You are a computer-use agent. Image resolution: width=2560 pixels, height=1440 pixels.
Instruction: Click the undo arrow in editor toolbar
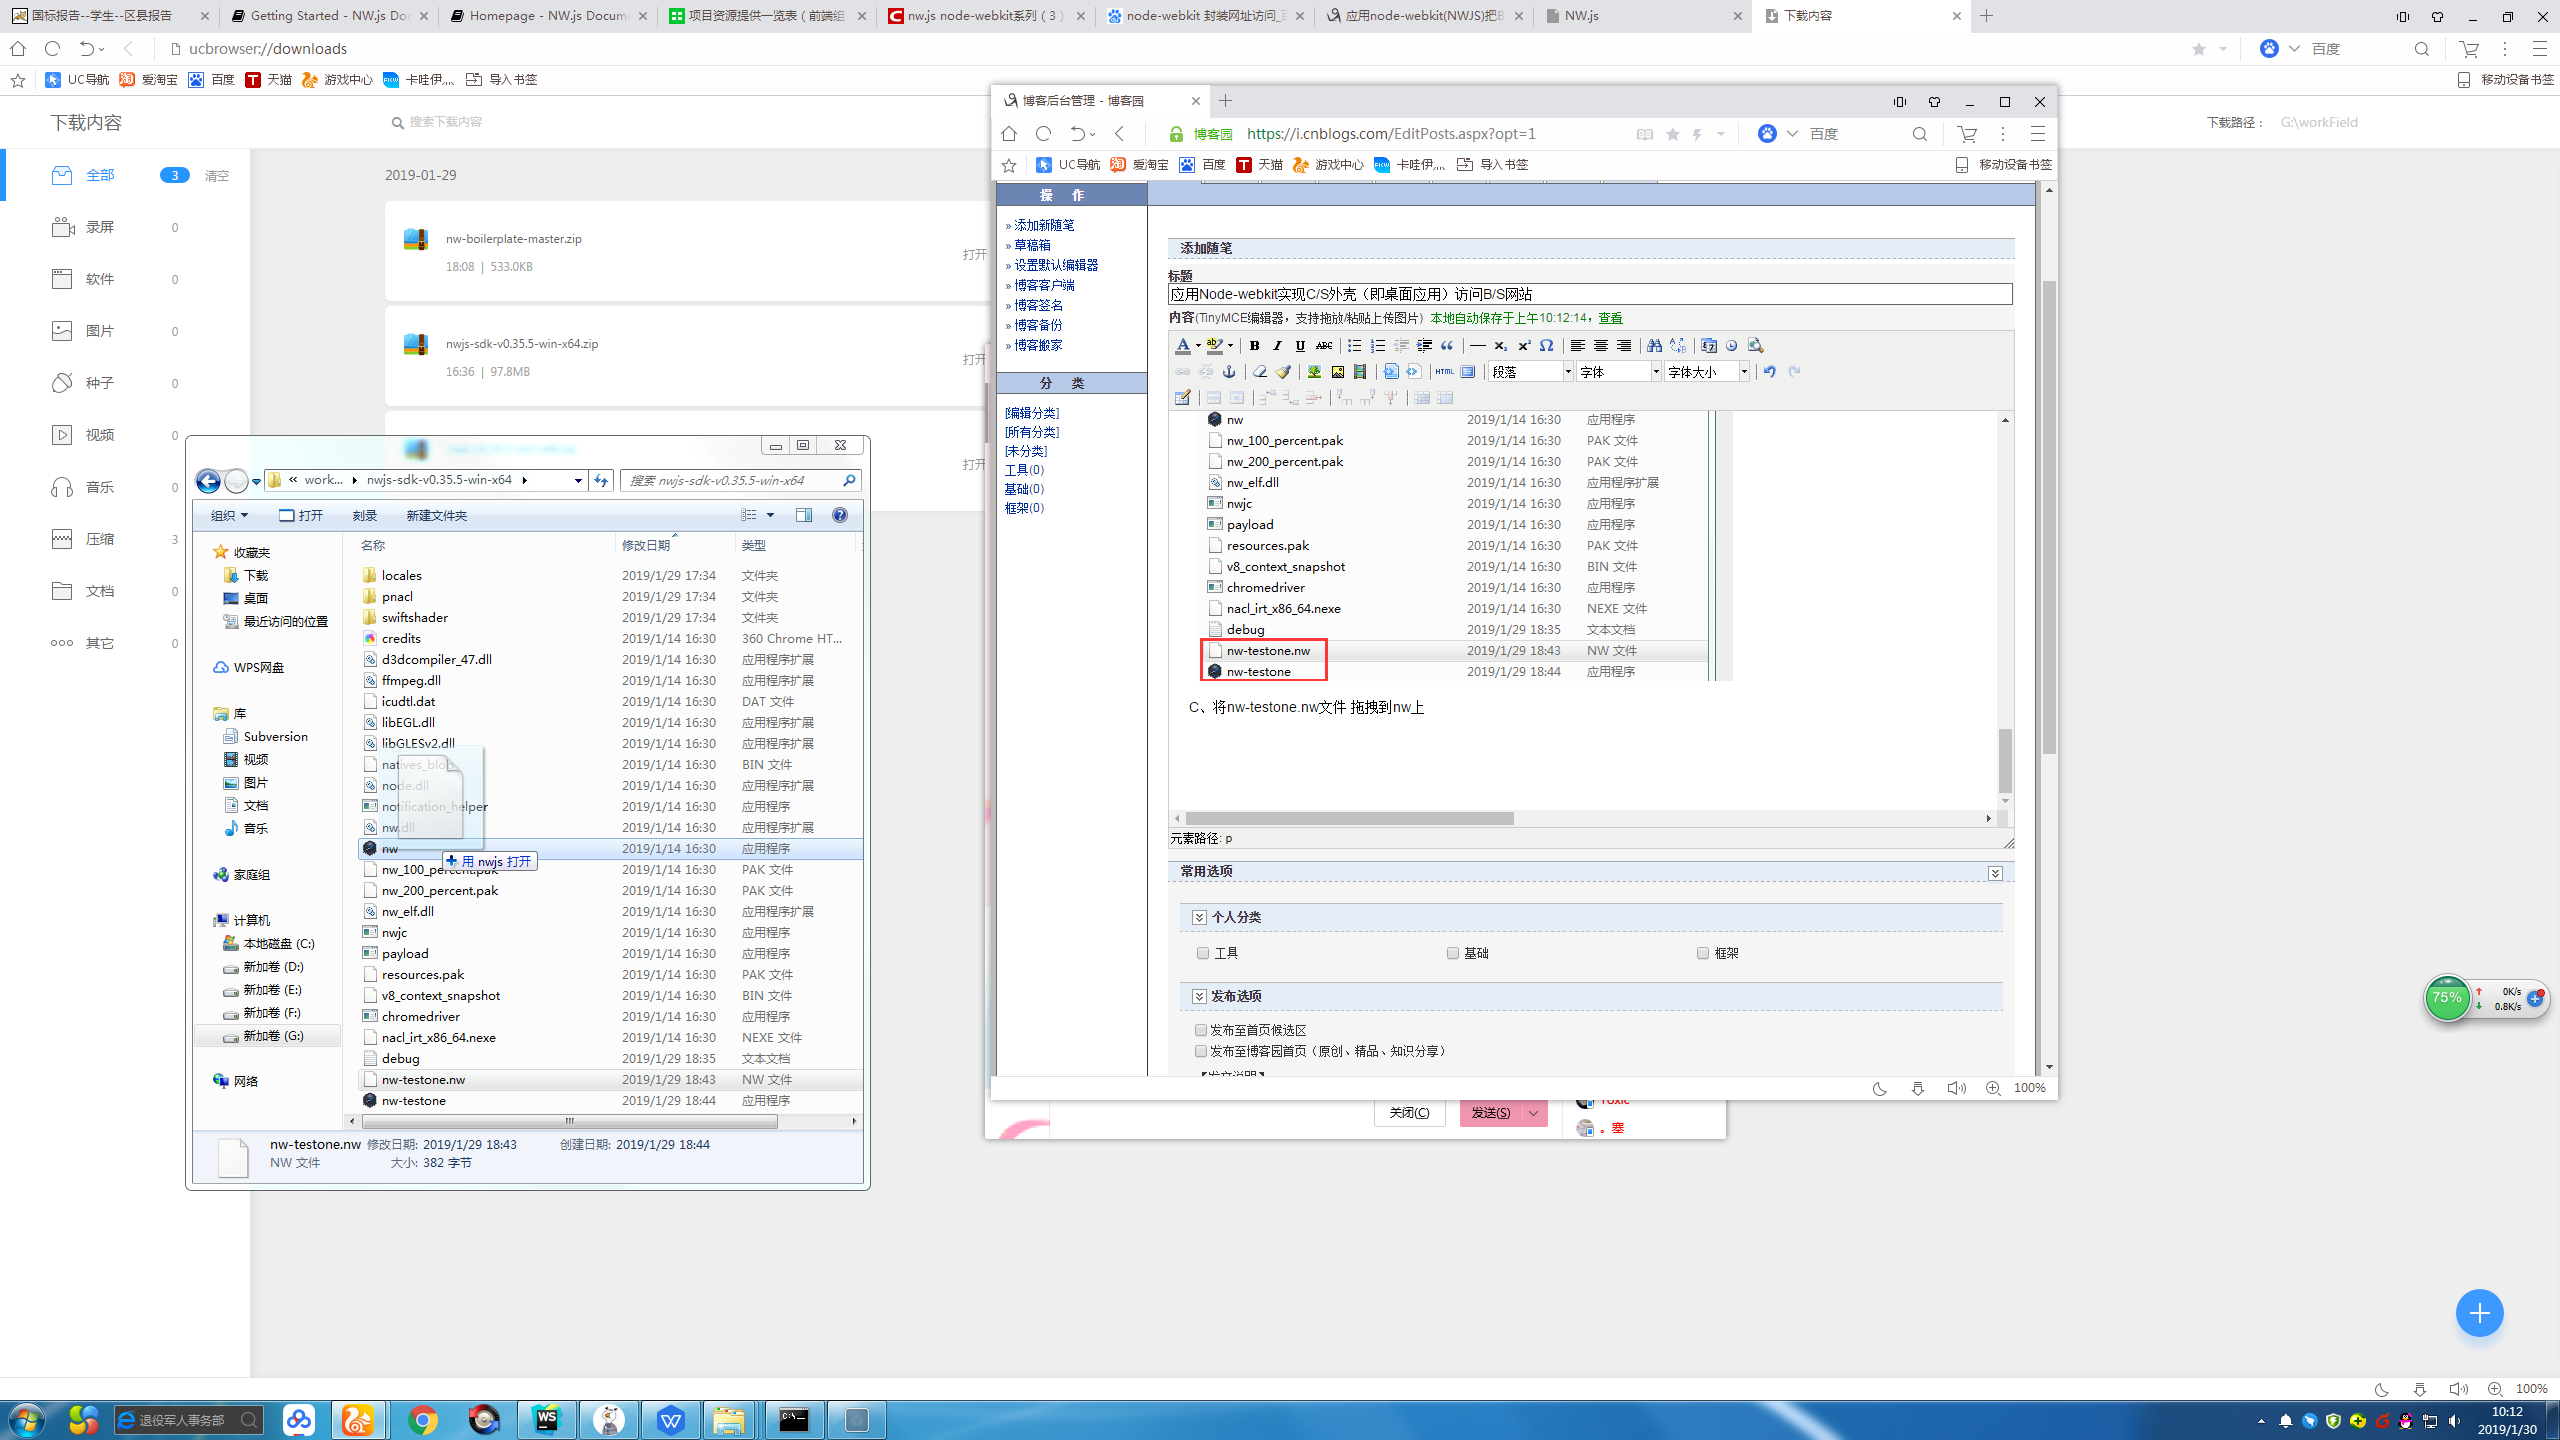tap(1769, 372)
